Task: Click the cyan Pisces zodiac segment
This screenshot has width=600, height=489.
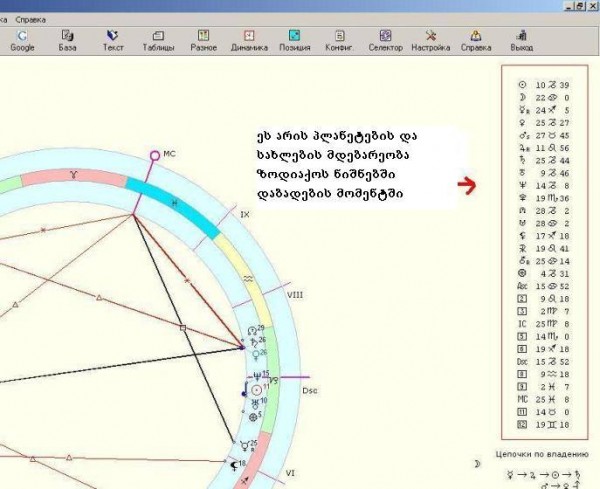Action: [177, 201]
